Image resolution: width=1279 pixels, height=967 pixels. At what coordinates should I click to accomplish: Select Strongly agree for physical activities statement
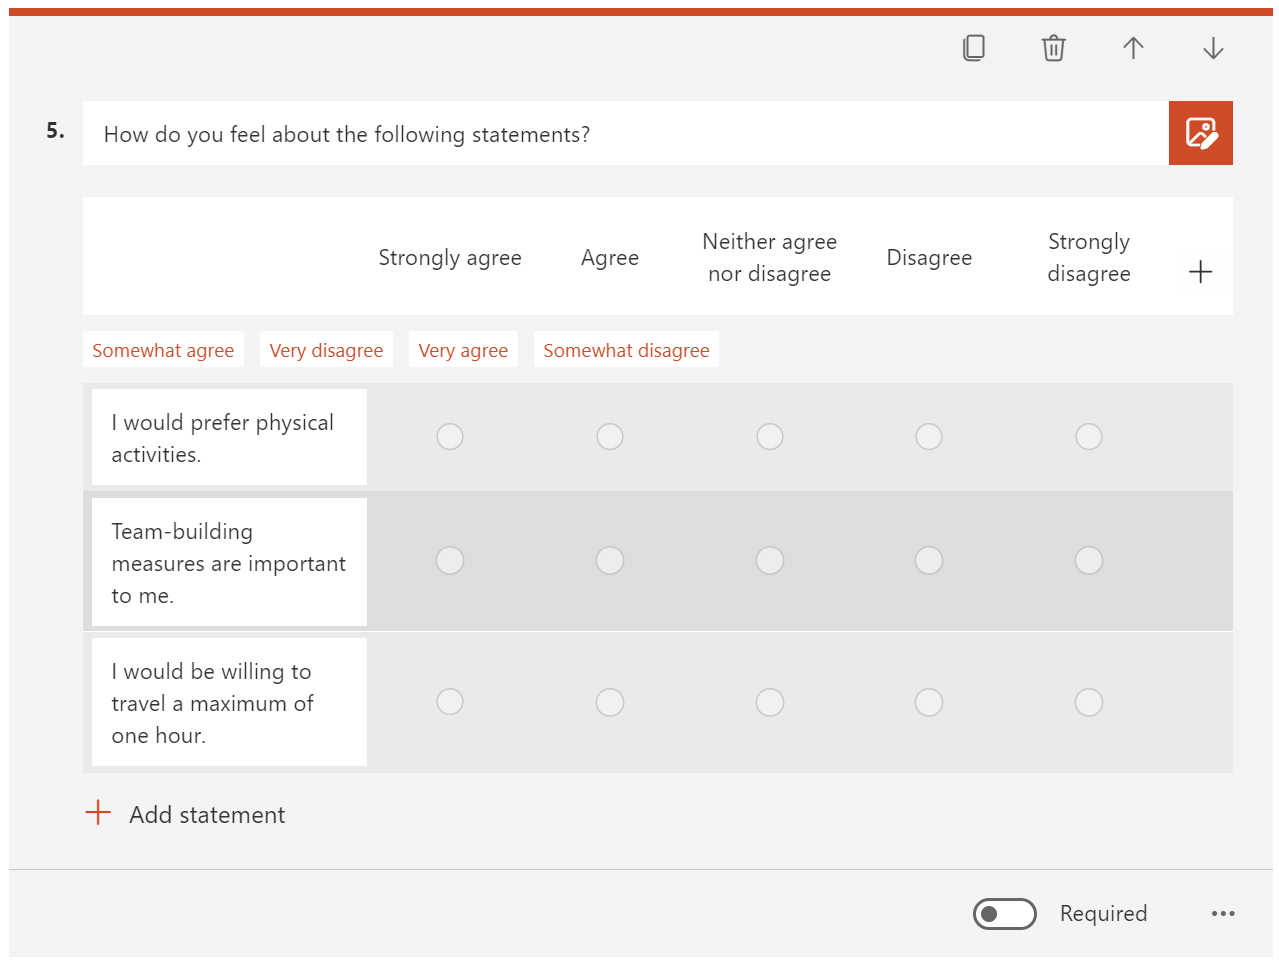pos(450,437)
